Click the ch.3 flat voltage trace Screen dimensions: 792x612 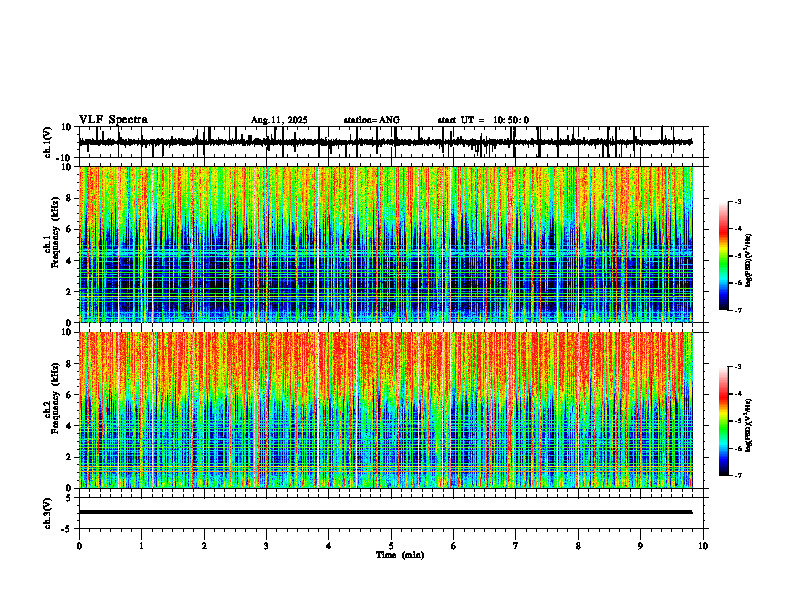tap(385, 512)
